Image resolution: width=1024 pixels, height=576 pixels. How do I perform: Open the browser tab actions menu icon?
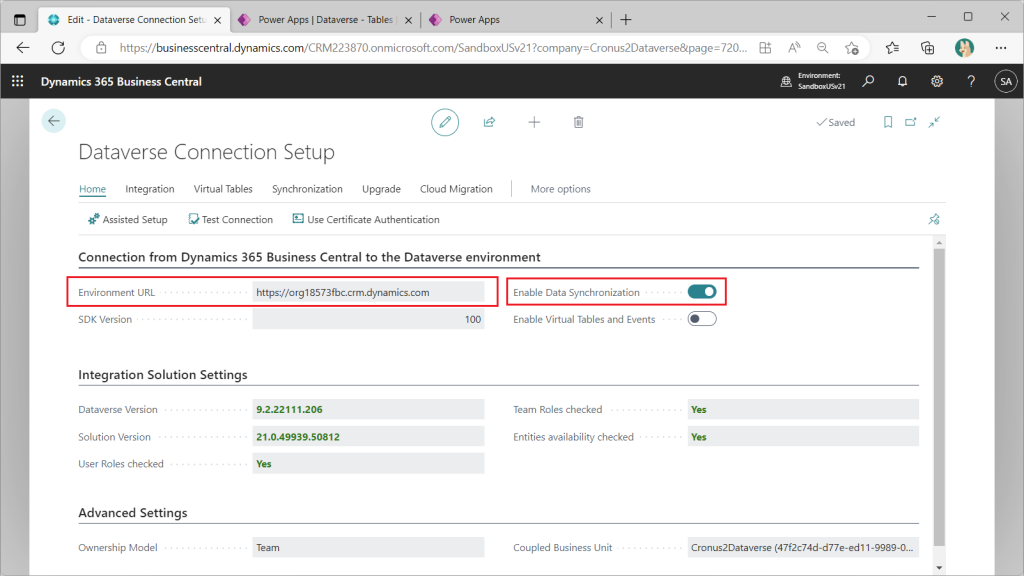click(20, 20)
